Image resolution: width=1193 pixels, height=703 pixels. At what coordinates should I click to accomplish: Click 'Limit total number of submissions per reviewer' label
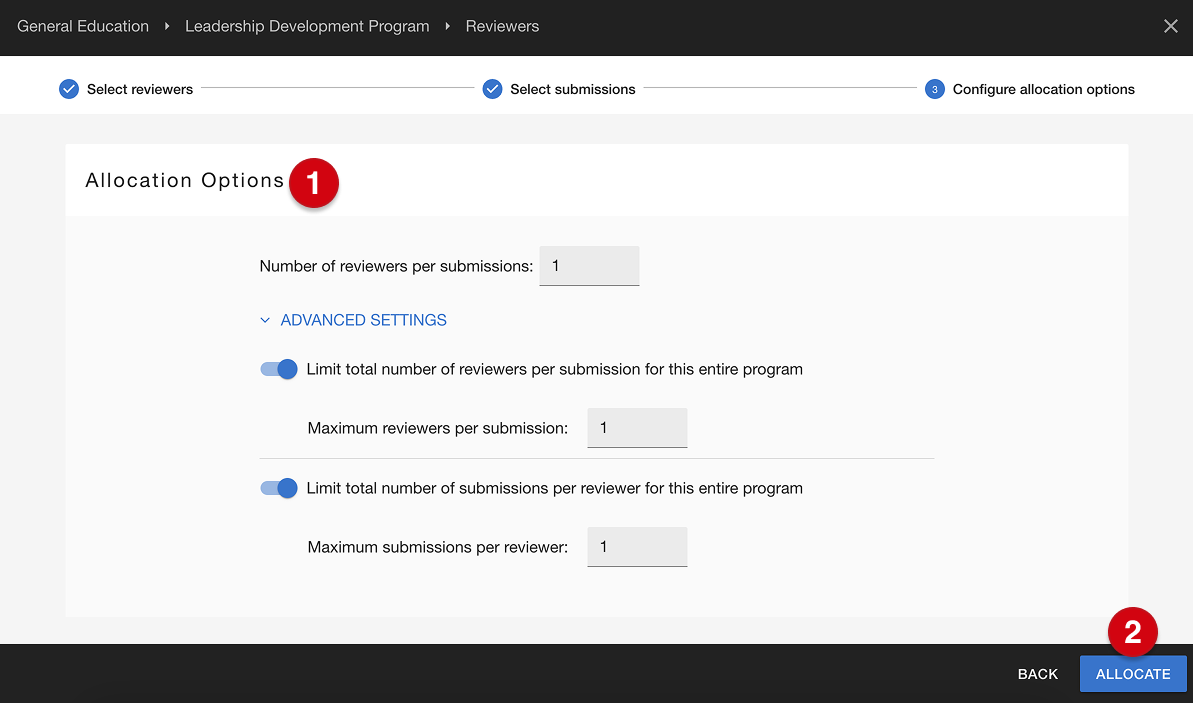[555, 488]
